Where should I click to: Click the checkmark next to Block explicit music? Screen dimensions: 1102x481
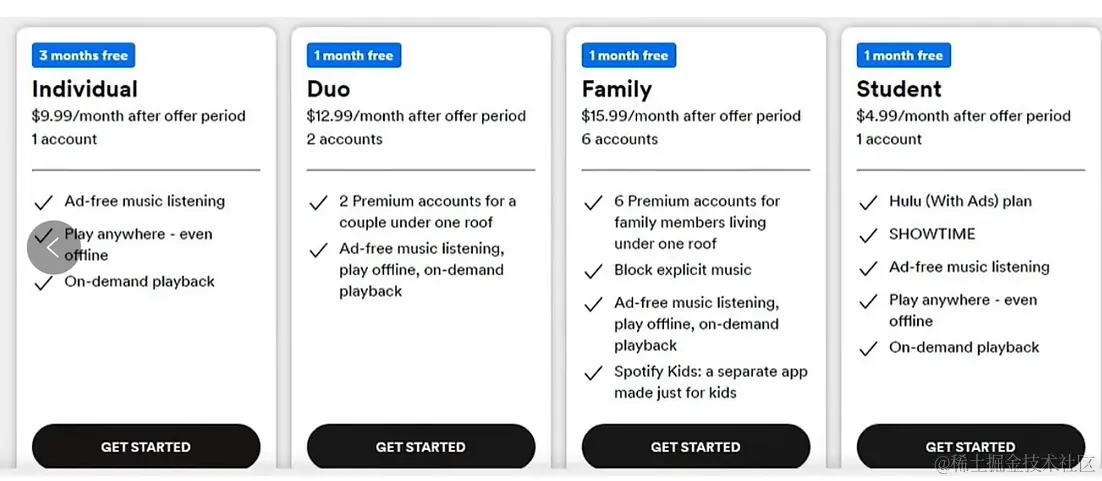pyautogui.click(x=593, y=271)
